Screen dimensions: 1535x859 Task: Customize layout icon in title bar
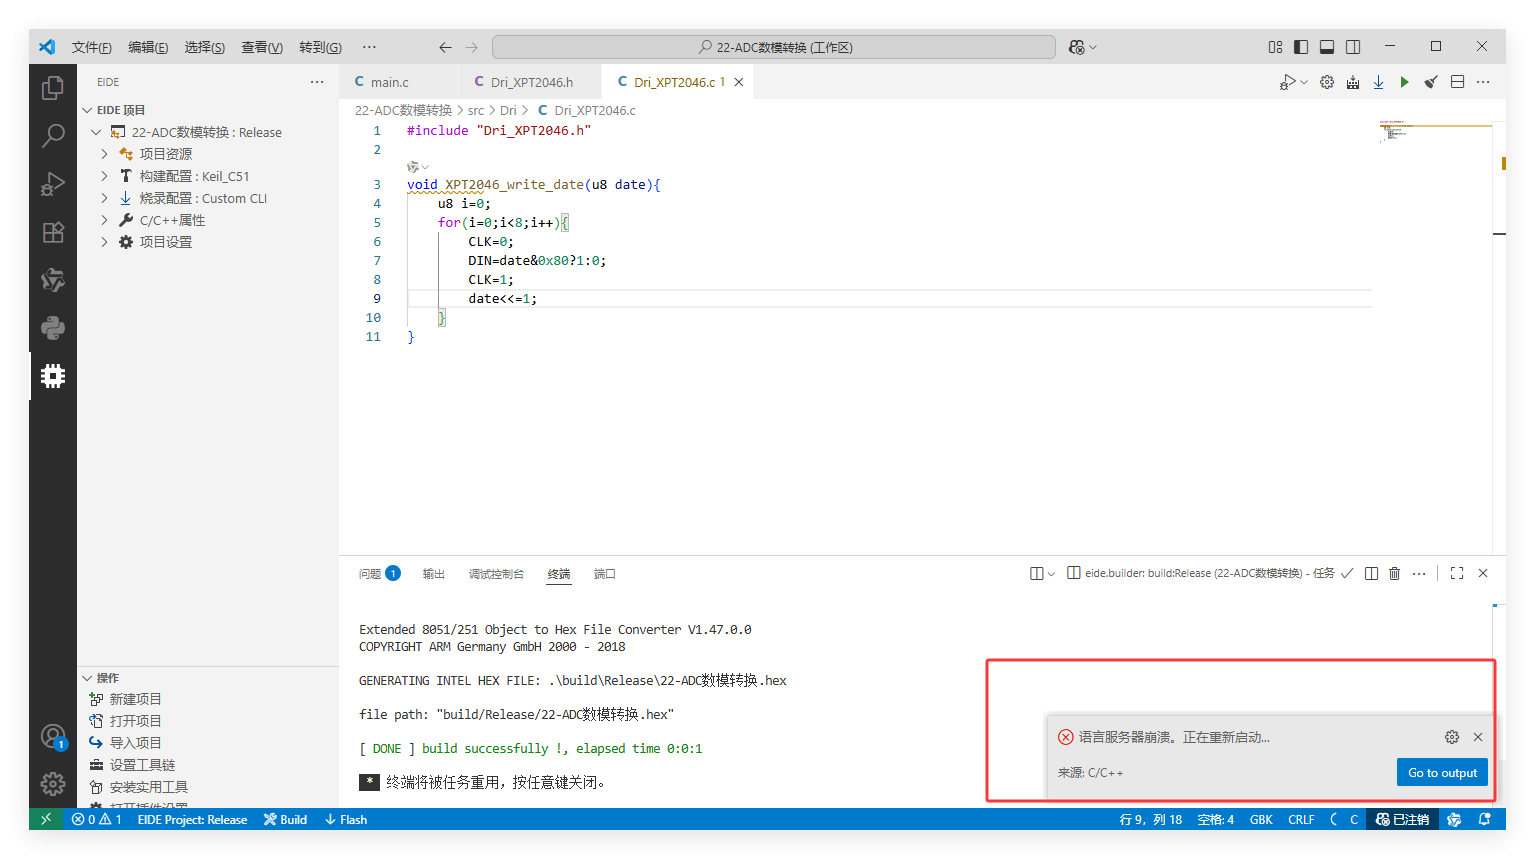1275,47
